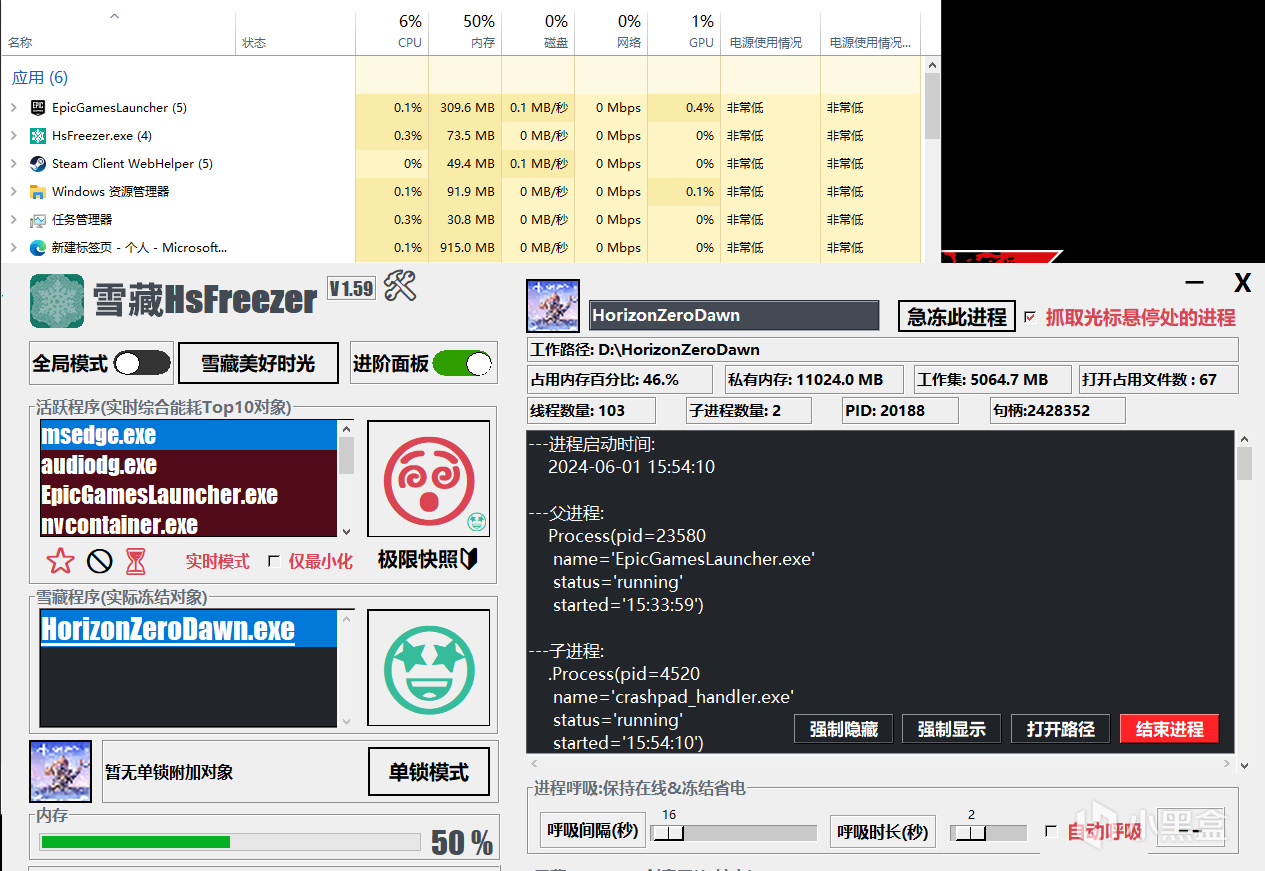The image size is (1265, 871).
Task: Open the wrench and hammer tools icon
Action: point(400,287)
